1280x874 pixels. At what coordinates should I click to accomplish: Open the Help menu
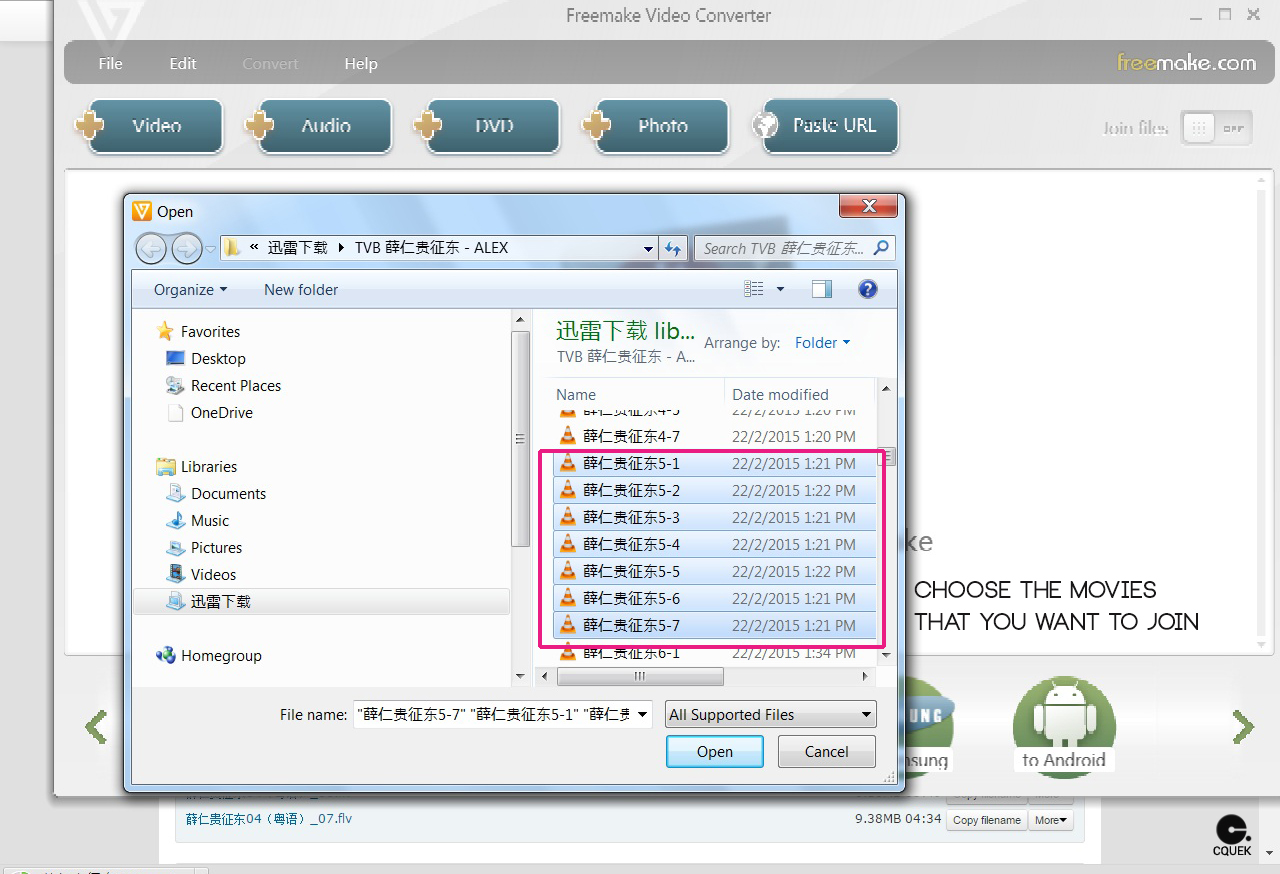click(361, 63)
